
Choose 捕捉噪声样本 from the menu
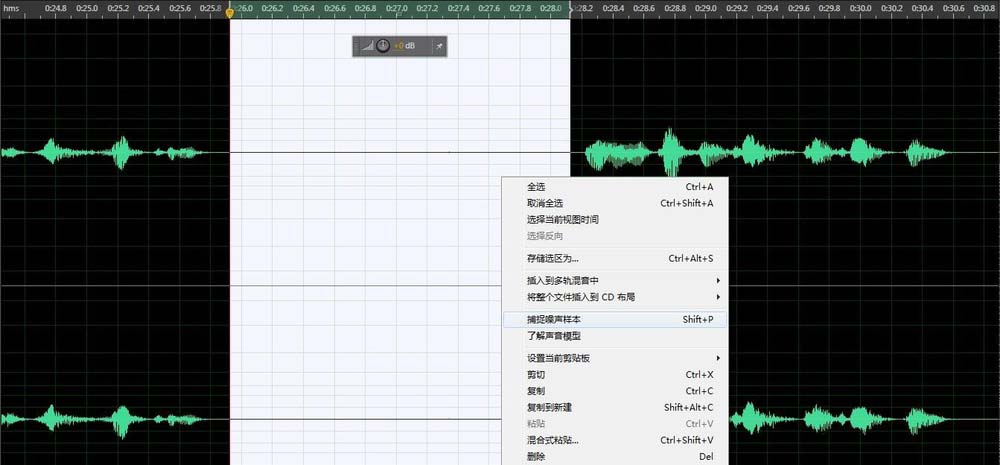coord(614,320)
